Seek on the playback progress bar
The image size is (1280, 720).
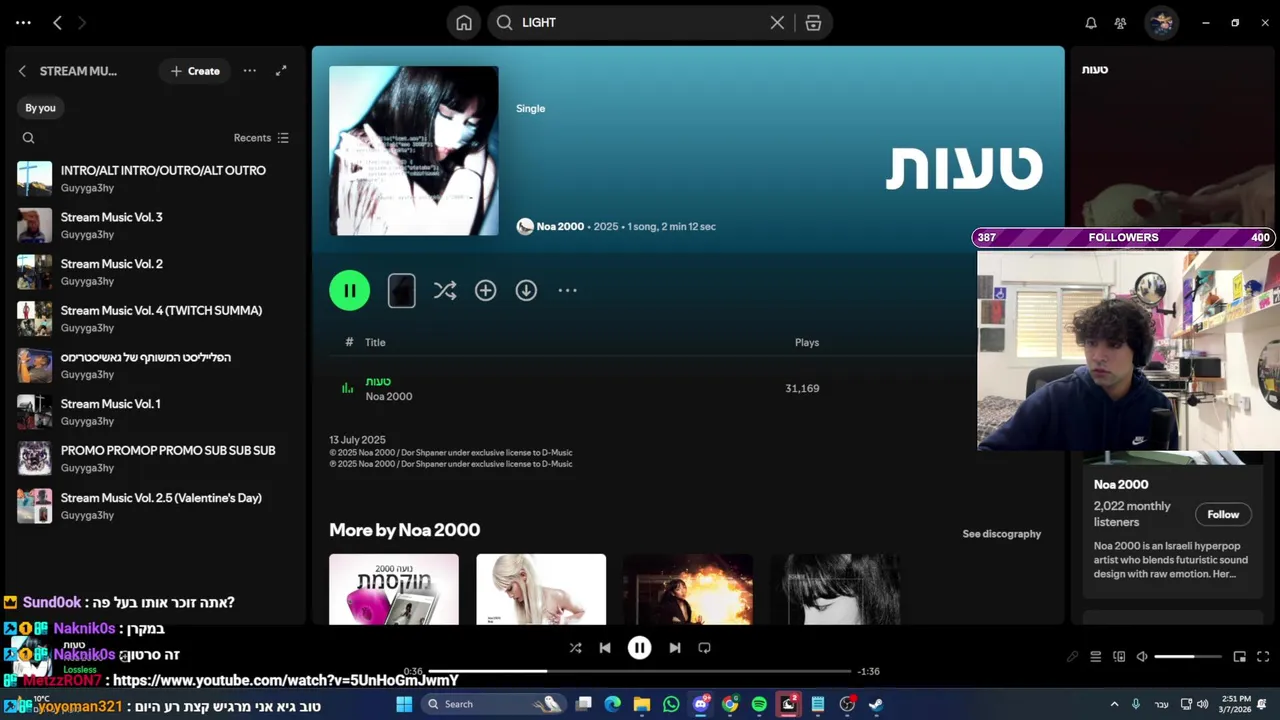point(640,671)
